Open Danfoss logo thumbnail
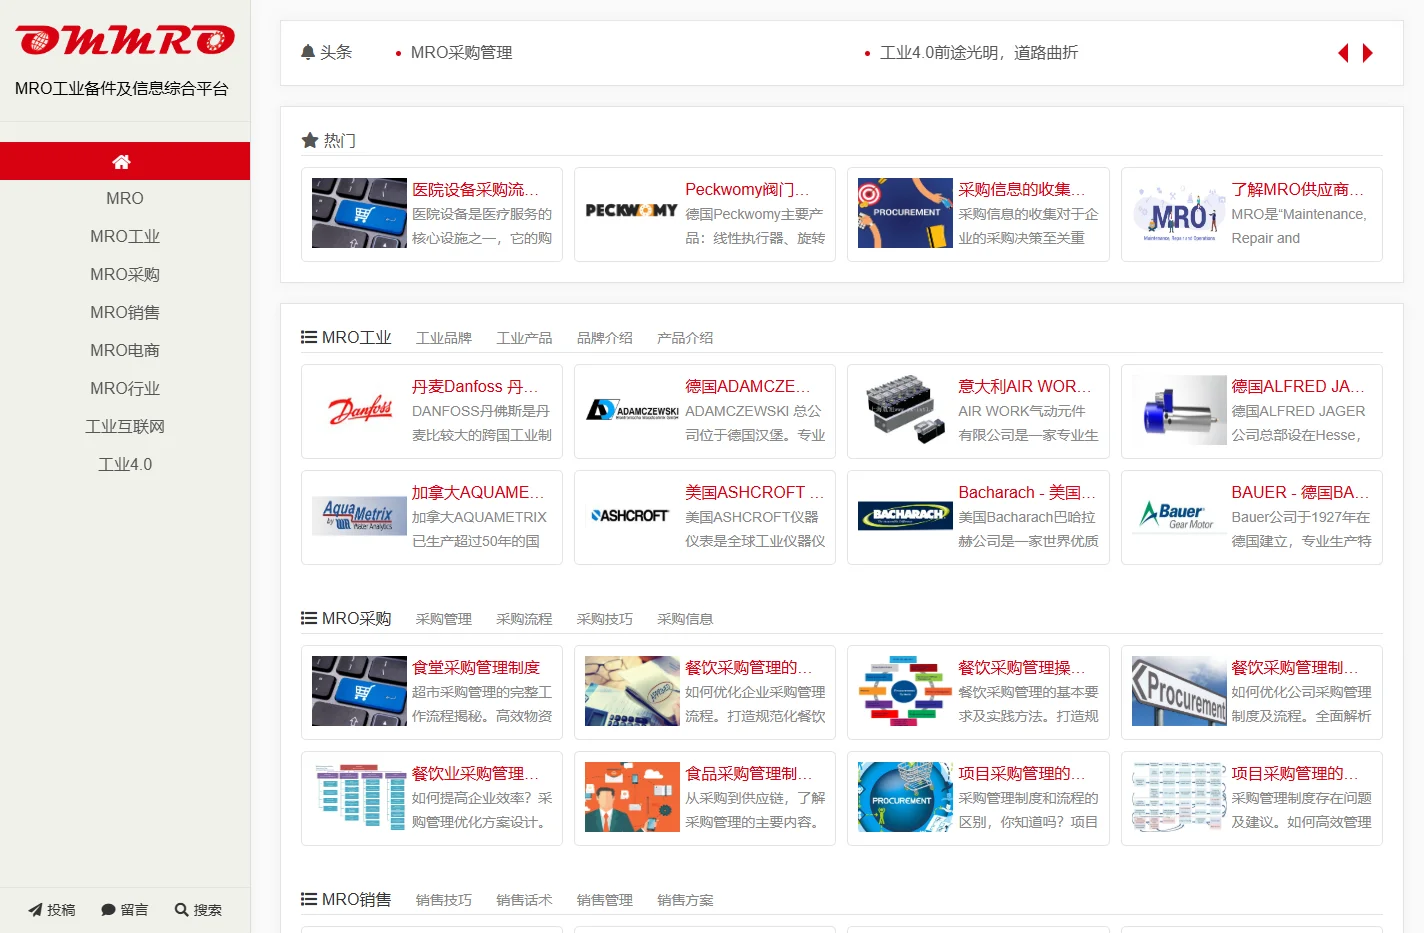This screenshot has height=933, width=1424. click(359, 410)
